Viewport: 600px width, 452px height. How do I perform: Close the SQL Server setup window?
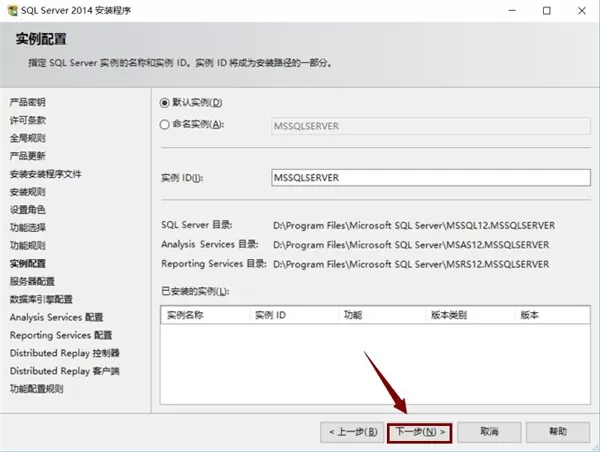582,11
